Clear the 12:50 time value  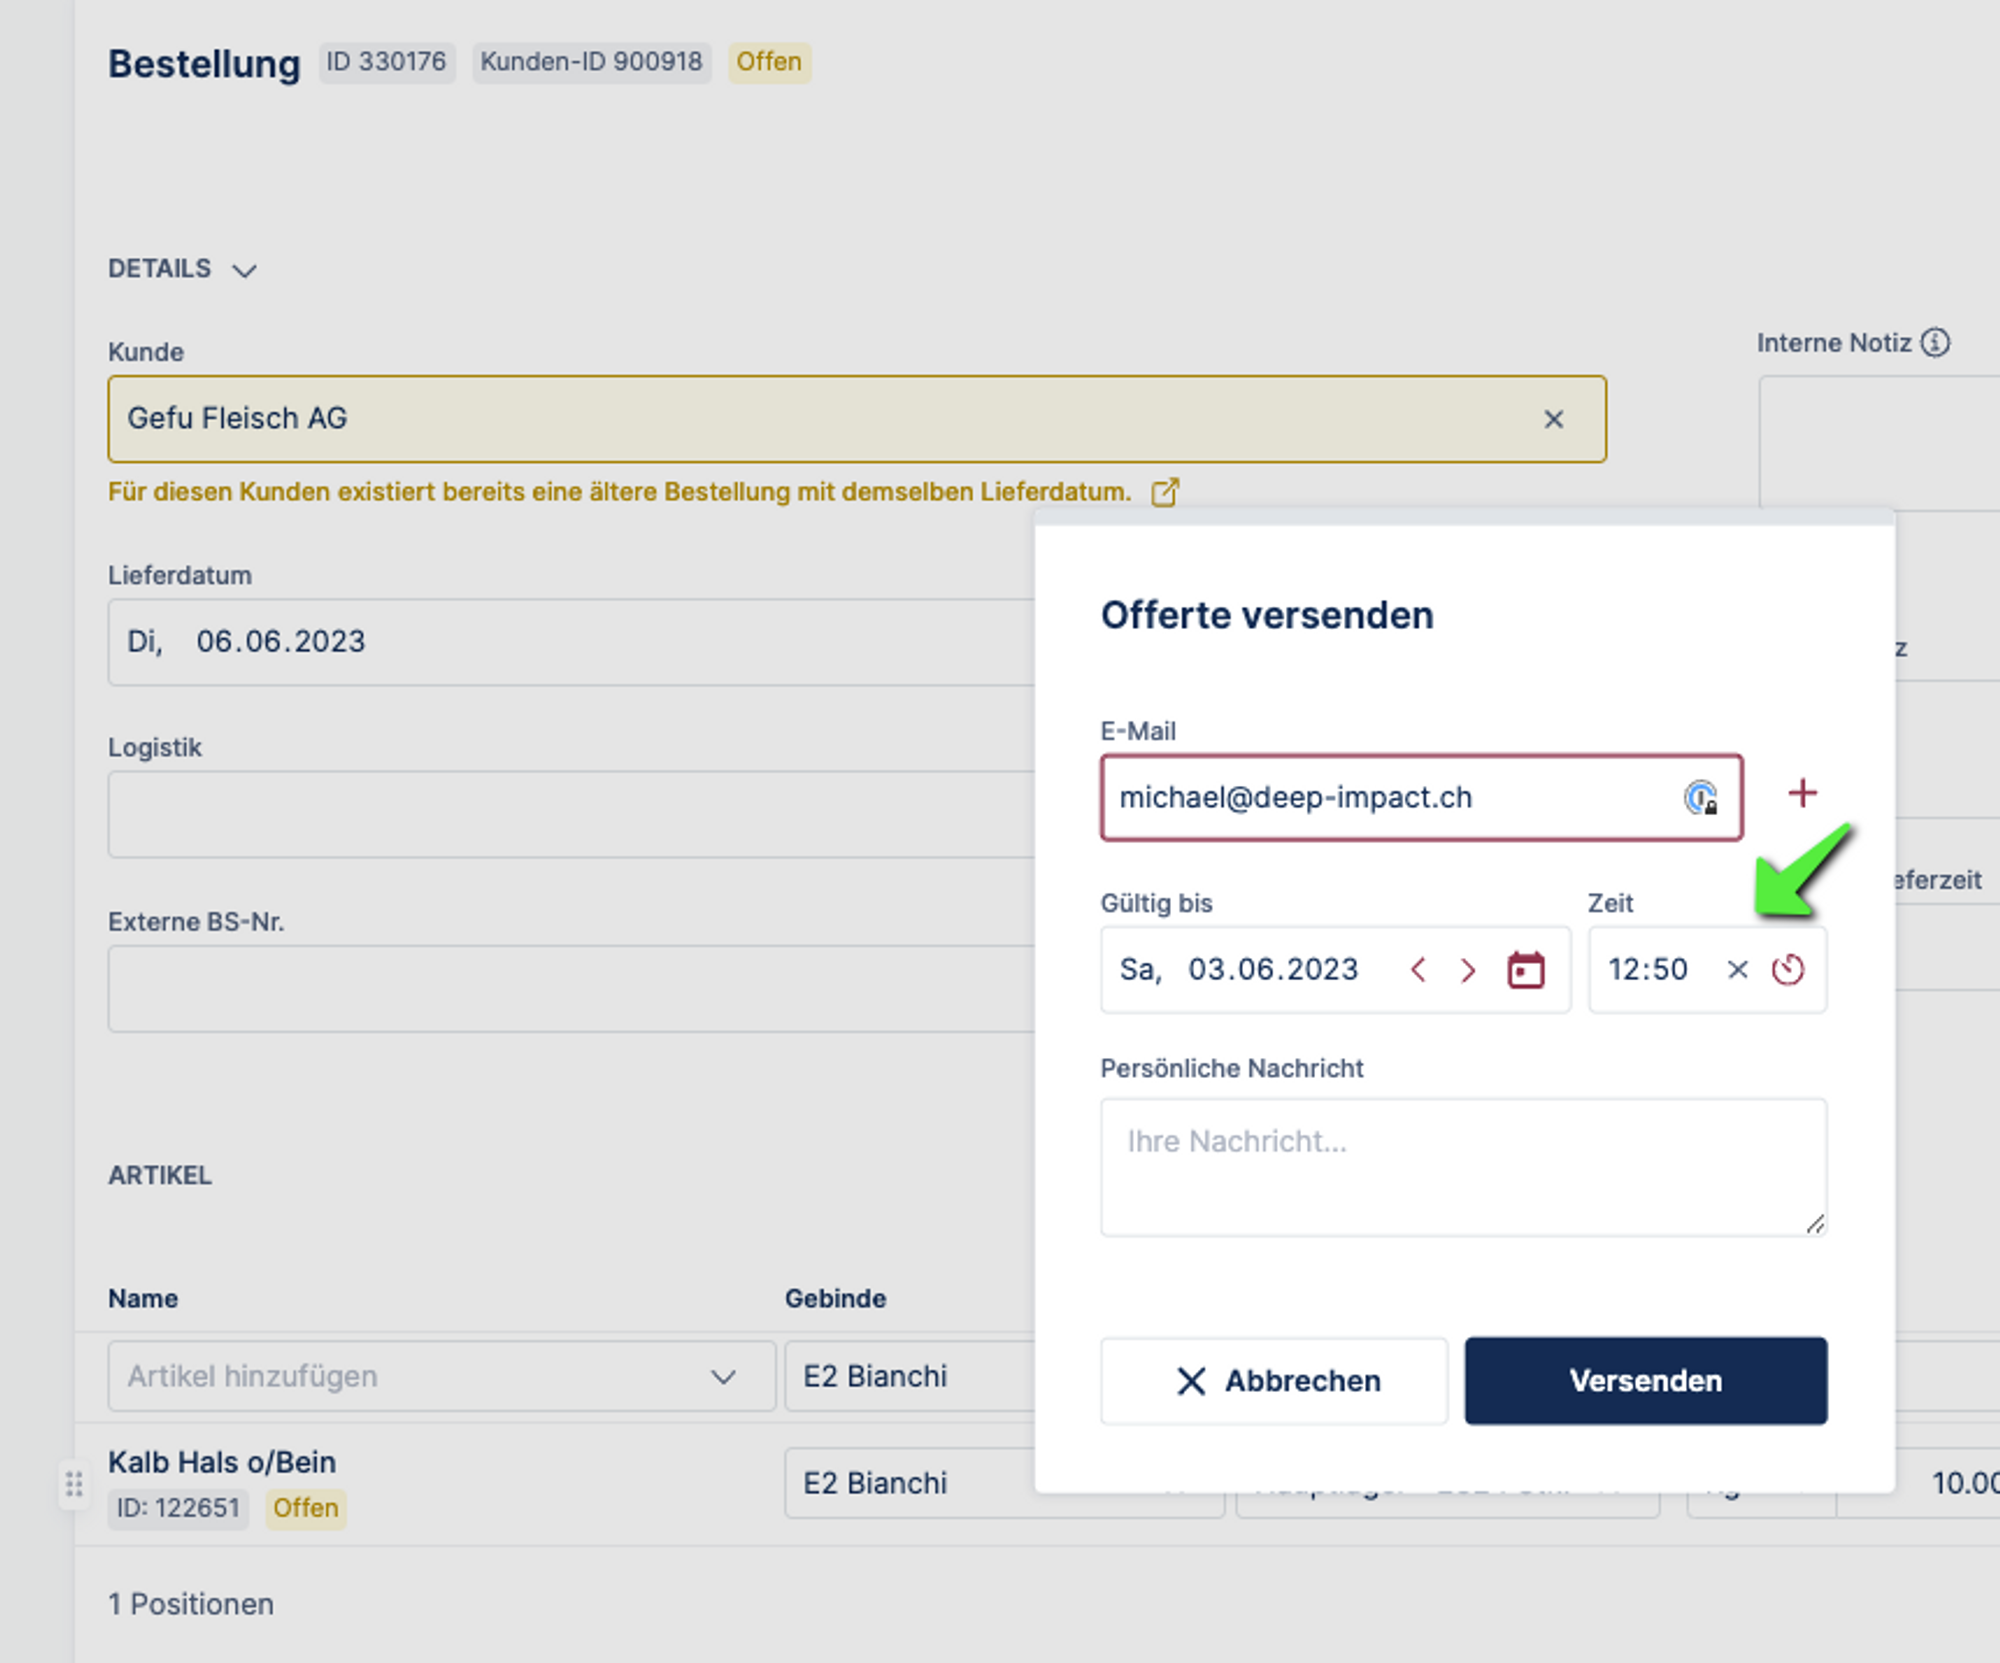pos(1737,970)
